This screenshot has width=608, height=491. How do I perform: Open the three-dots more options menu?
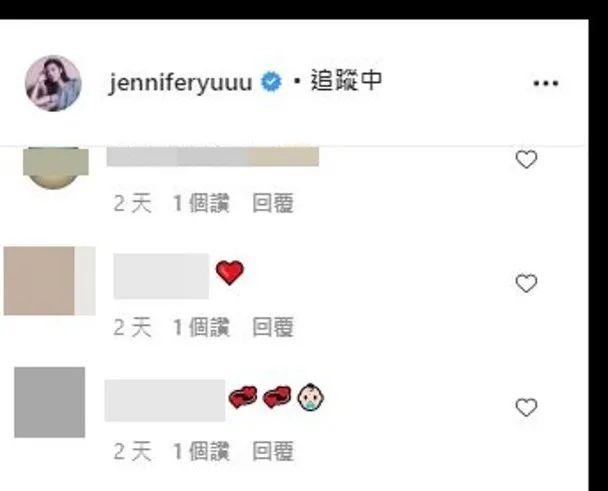pos(546,83)
